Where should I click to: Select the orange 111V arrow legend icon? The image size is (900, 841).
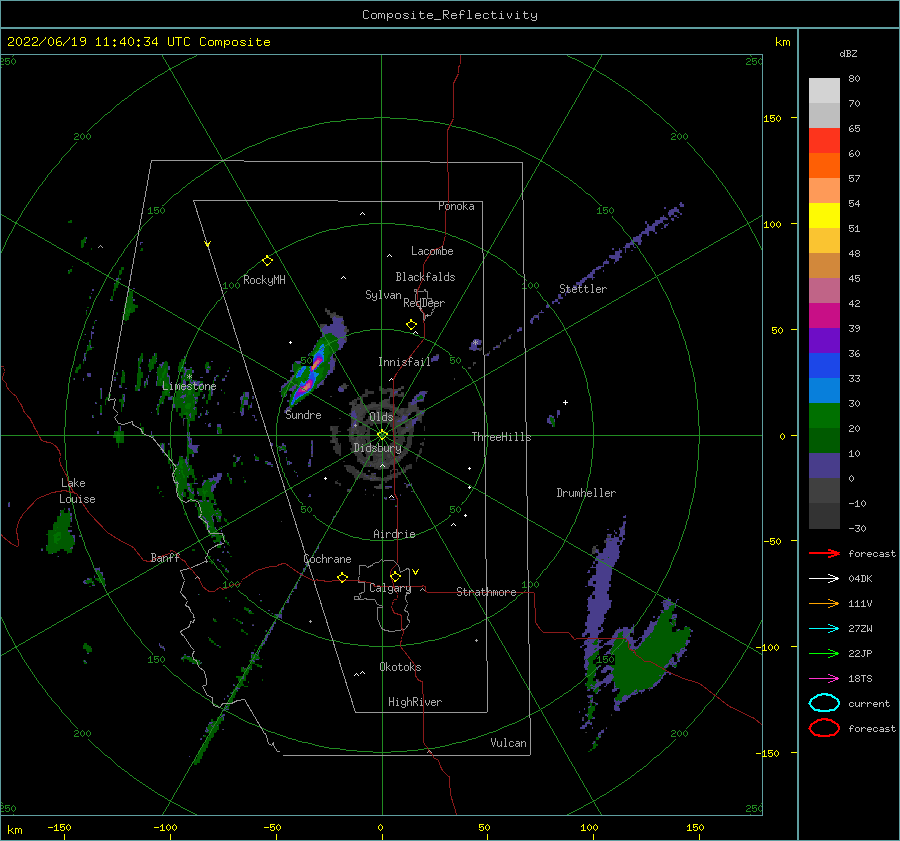point(824,603)
